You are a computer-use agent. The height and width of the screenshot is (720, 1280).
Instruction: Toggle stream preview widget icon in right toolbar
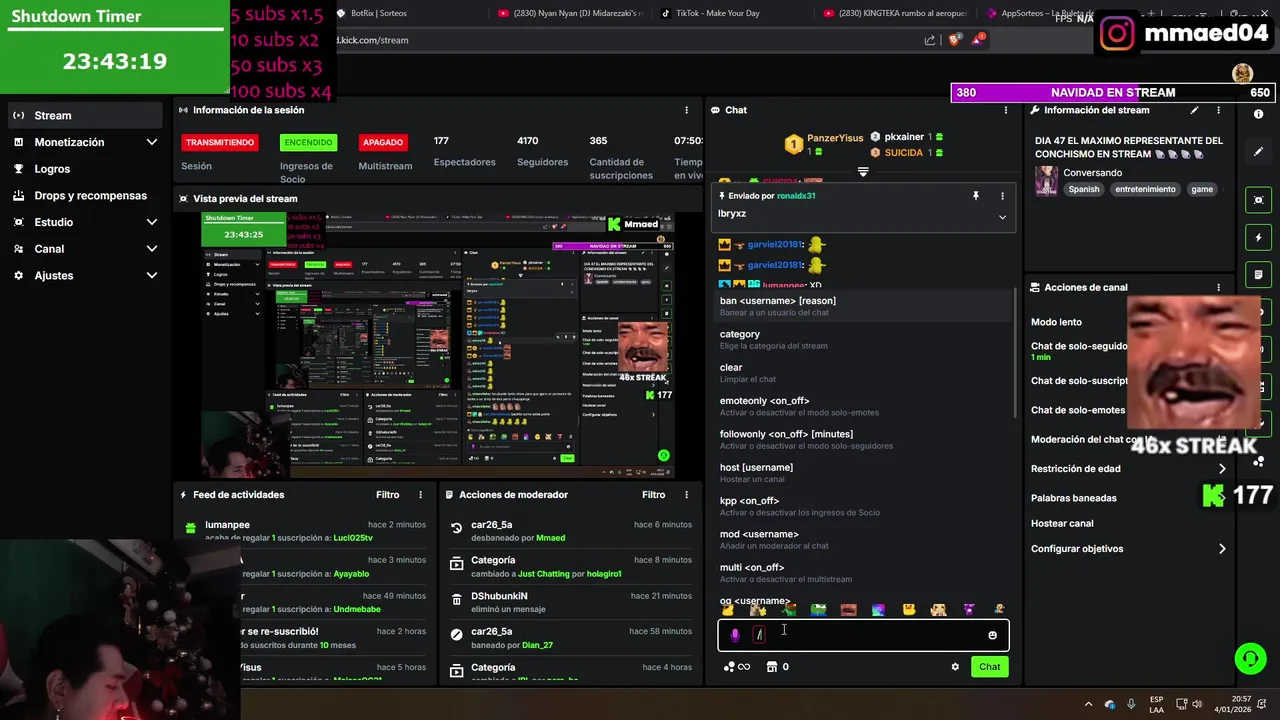[x=1259, y=200]
